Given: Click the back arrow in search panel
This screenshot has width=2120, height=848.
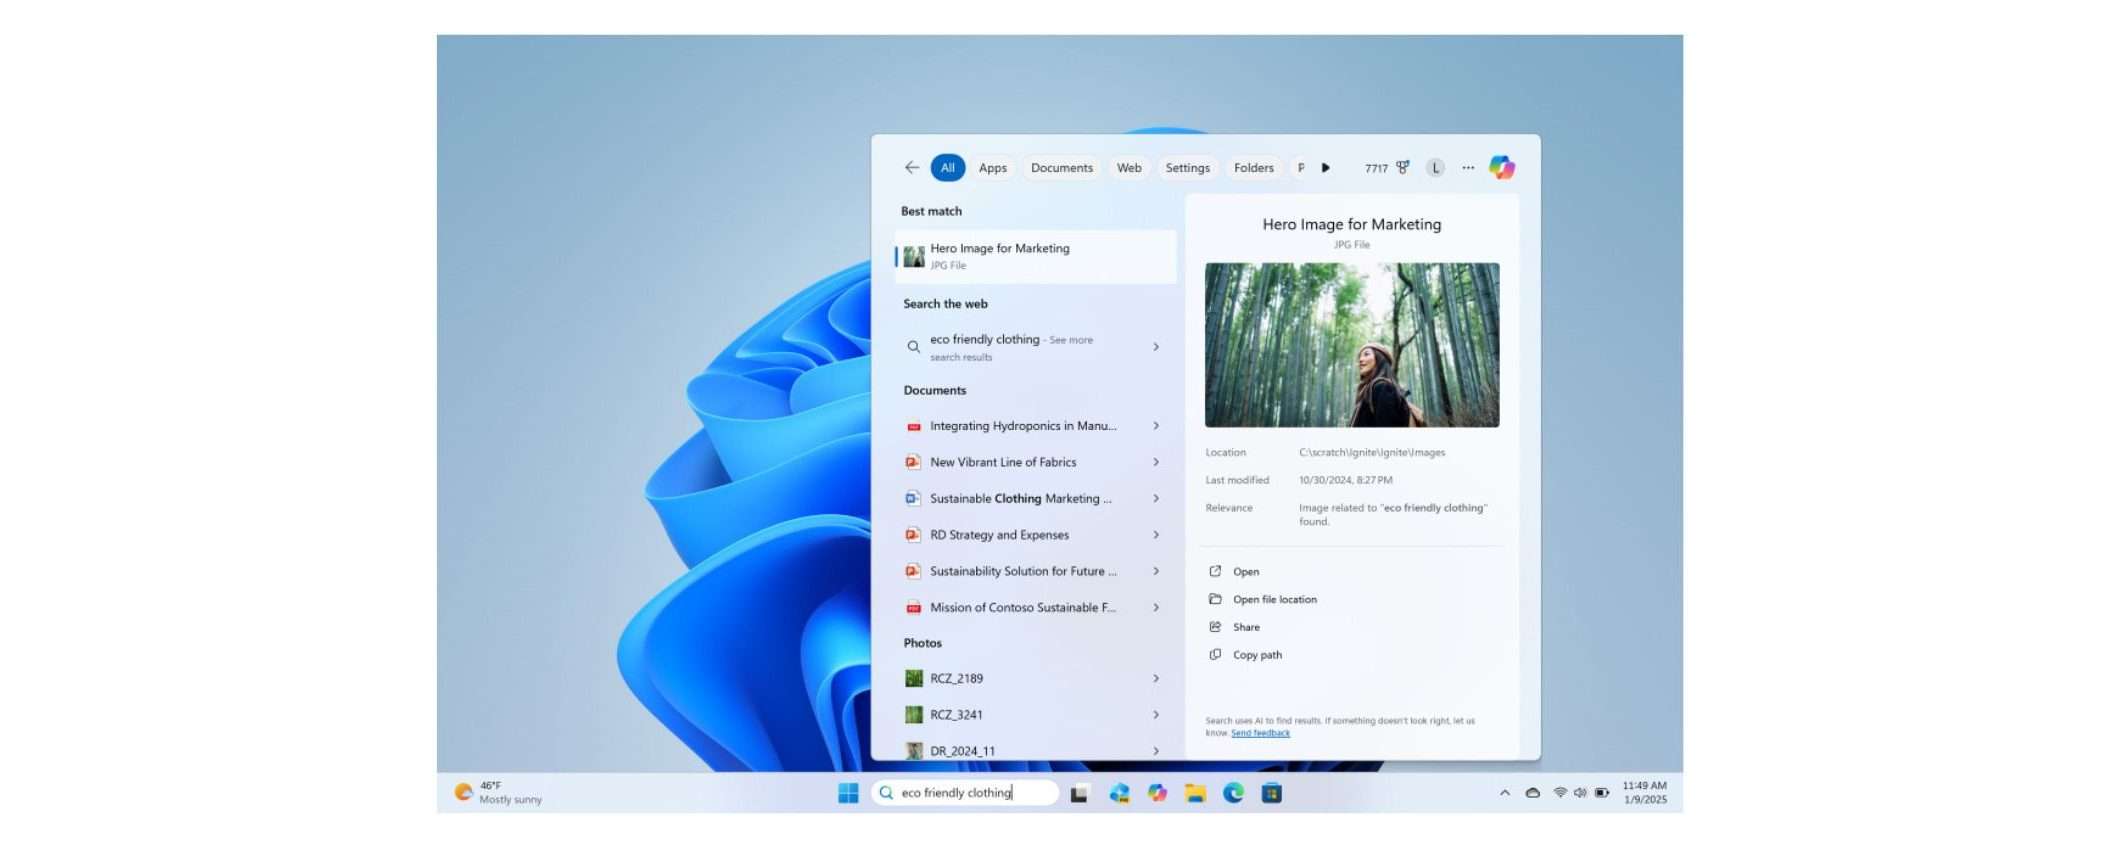Looking at the screenshot, I should pos(911,168).
